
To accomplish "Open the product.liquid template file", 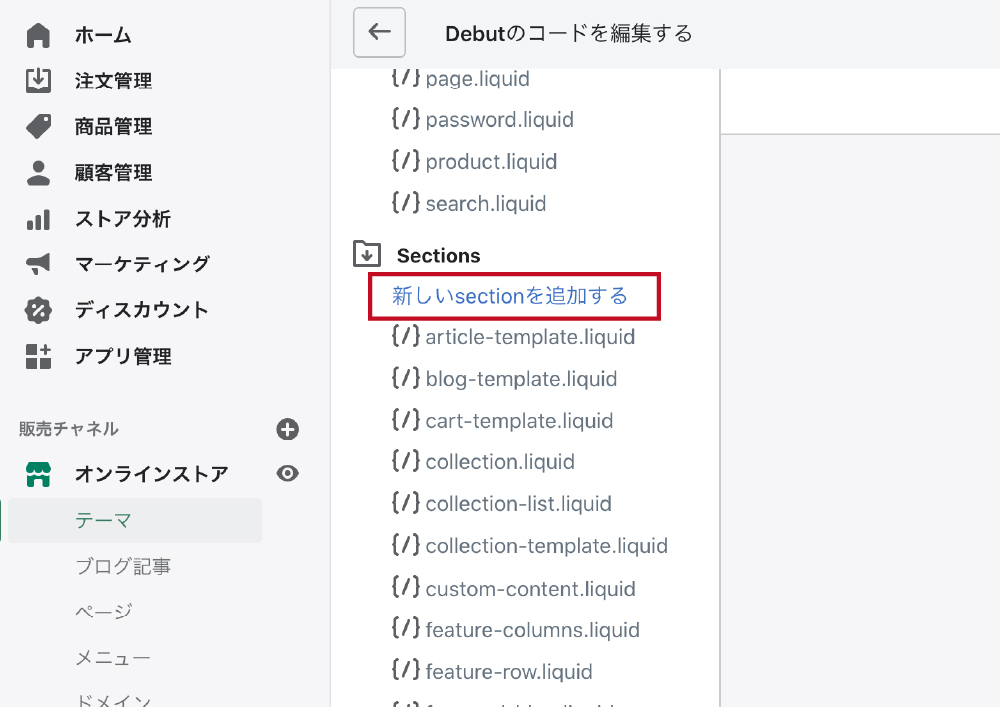I will (491, 162).
